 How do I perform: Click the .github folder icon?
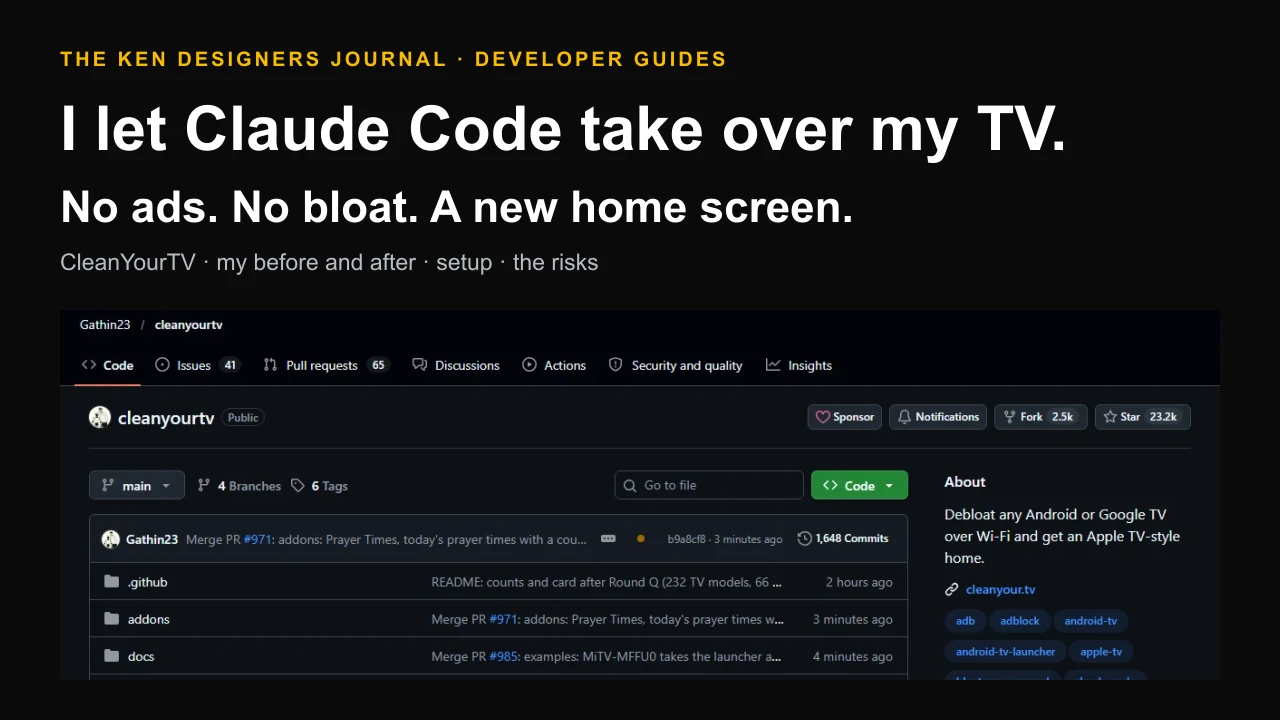point(111,582)
